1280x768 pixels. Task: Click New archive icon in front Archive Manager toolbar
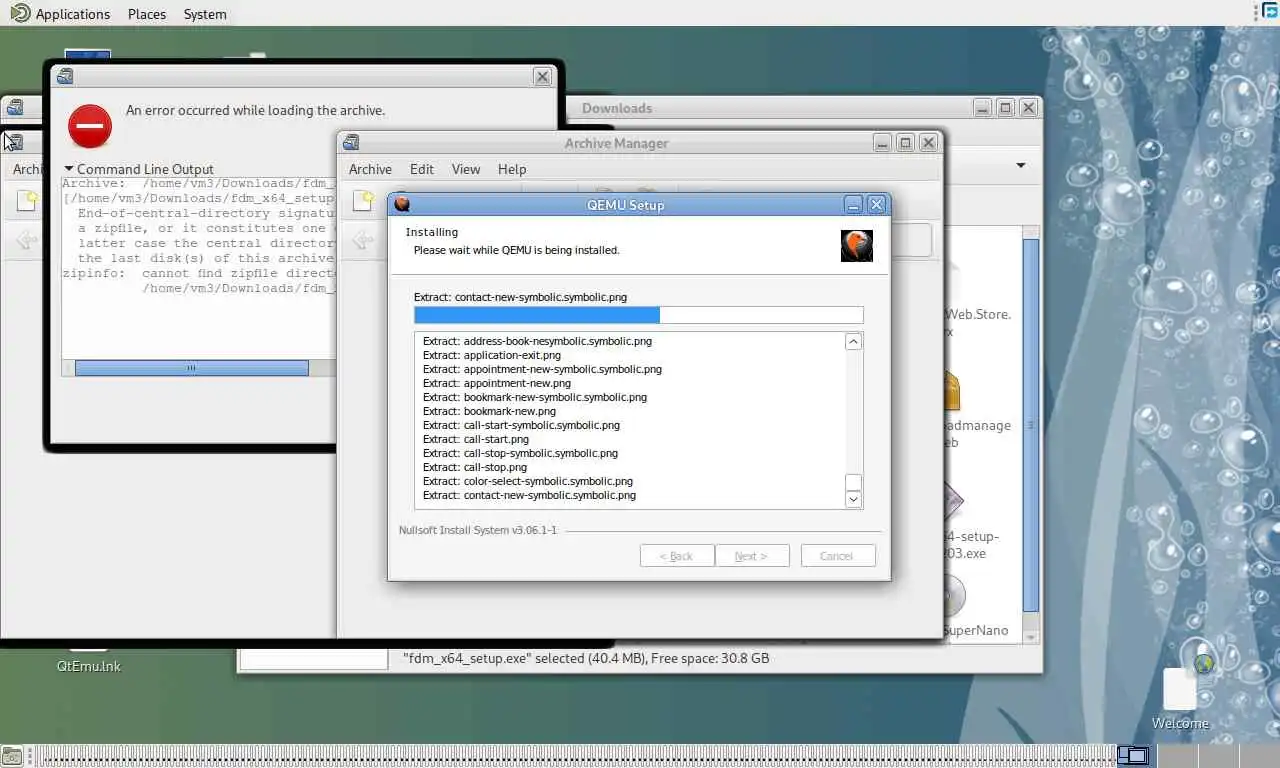[364, 201]
